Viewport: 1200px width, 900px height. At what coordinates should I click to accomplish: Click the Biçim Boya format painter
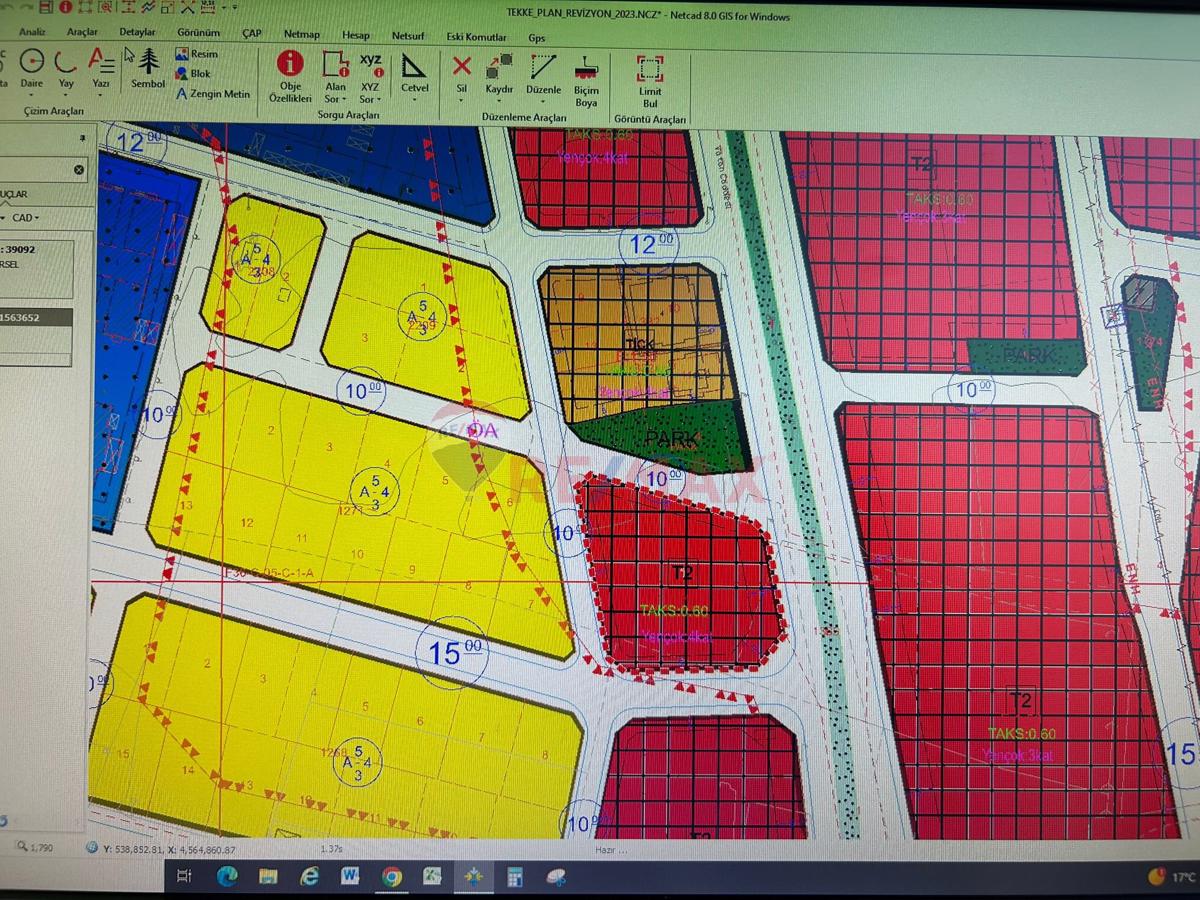coord(586,79)
